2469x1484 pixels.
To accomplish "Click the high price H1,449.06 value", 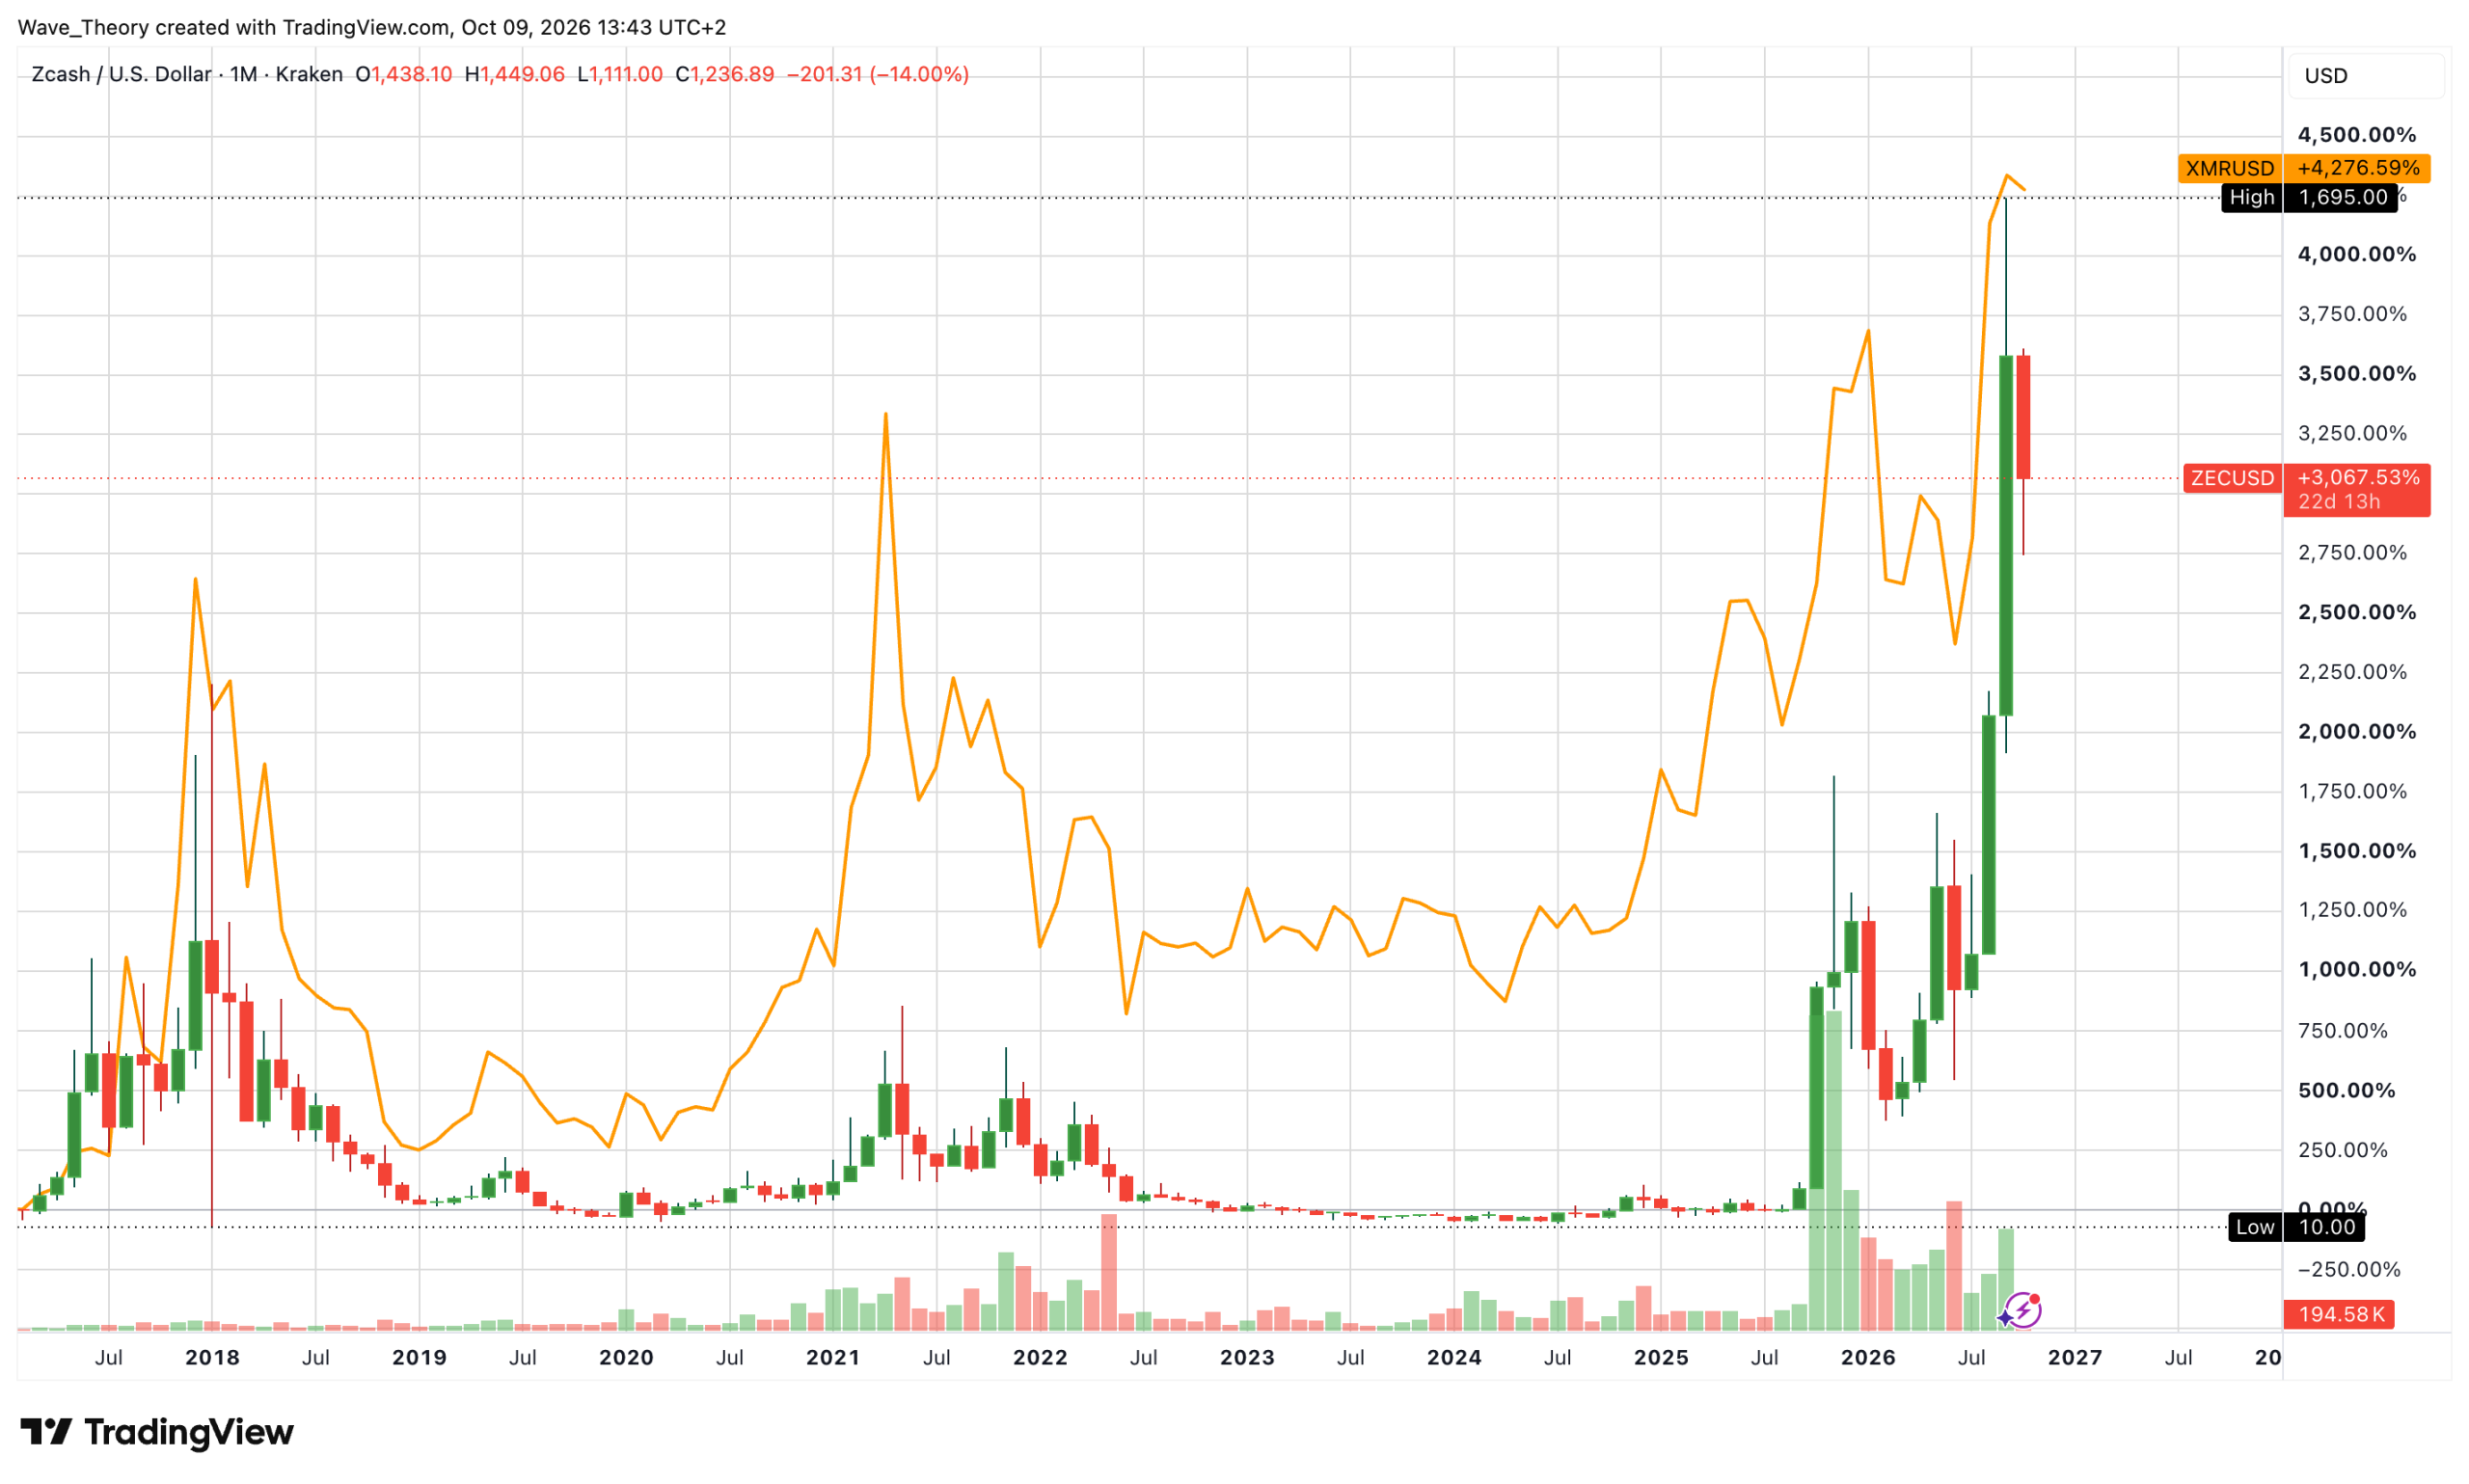I will click(515, 74).
